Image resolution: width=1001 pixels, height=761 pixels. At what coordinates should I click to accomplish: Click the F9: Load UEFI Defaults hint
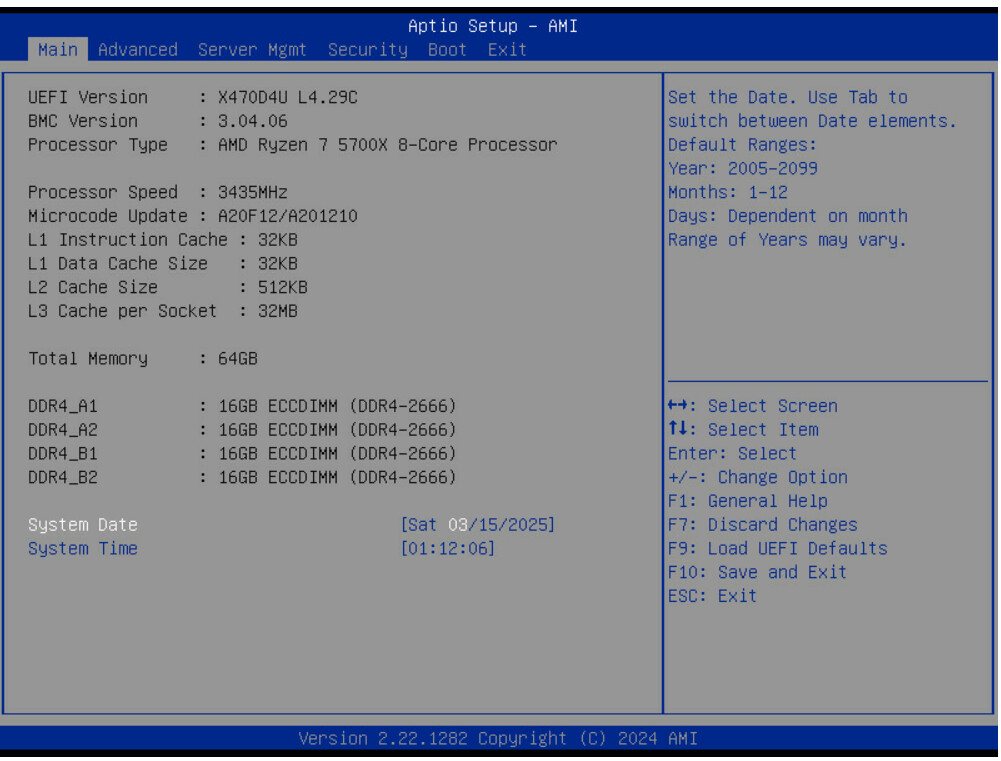(778, 548)
